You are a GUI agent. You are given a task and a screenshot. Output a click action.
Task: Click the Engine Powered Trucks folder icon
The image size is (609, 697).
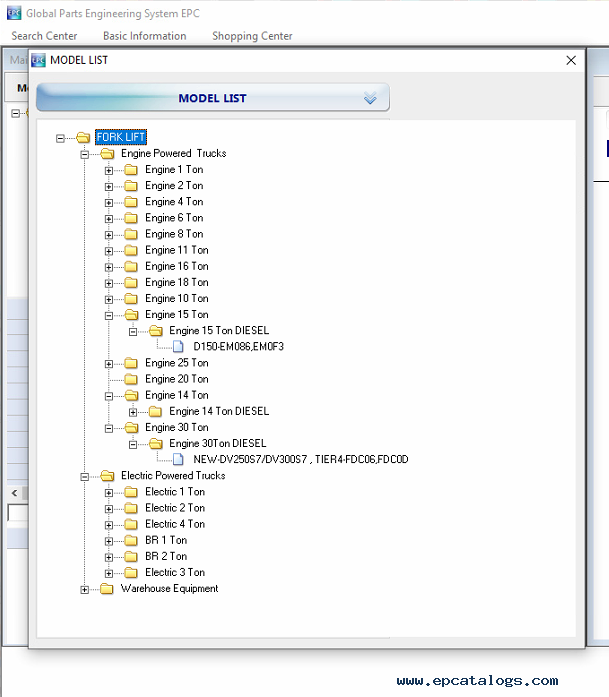coord(107,154)
